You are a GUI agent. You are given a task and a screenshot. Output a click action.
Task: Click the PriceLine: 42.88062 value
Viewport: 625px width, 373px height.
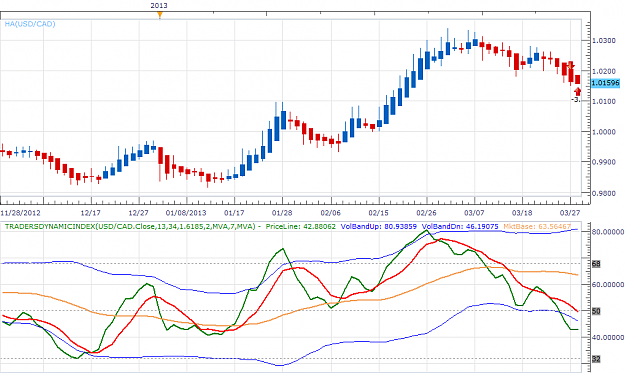point(301,227)
